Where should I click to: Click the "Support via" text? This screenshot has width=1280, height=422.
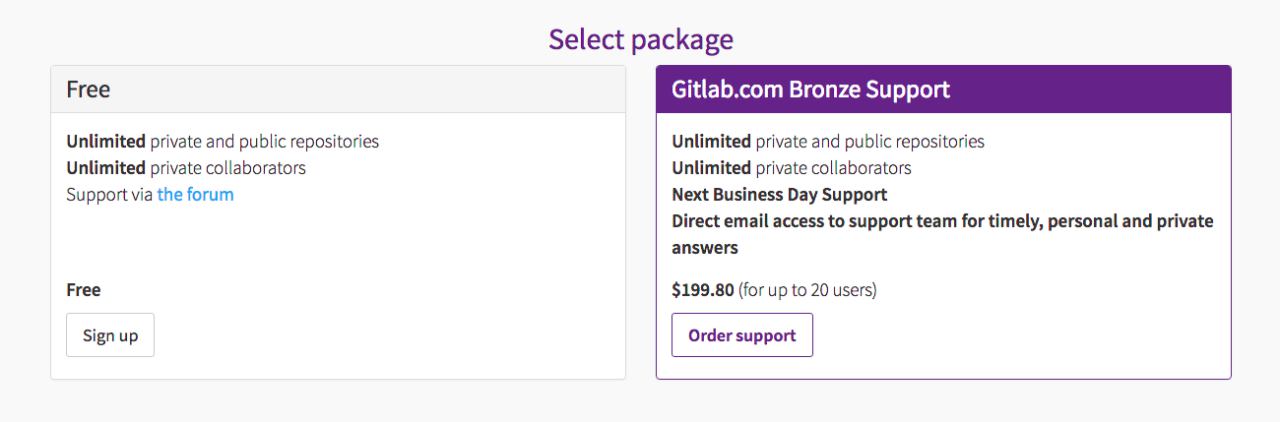[x=110, y=194]
